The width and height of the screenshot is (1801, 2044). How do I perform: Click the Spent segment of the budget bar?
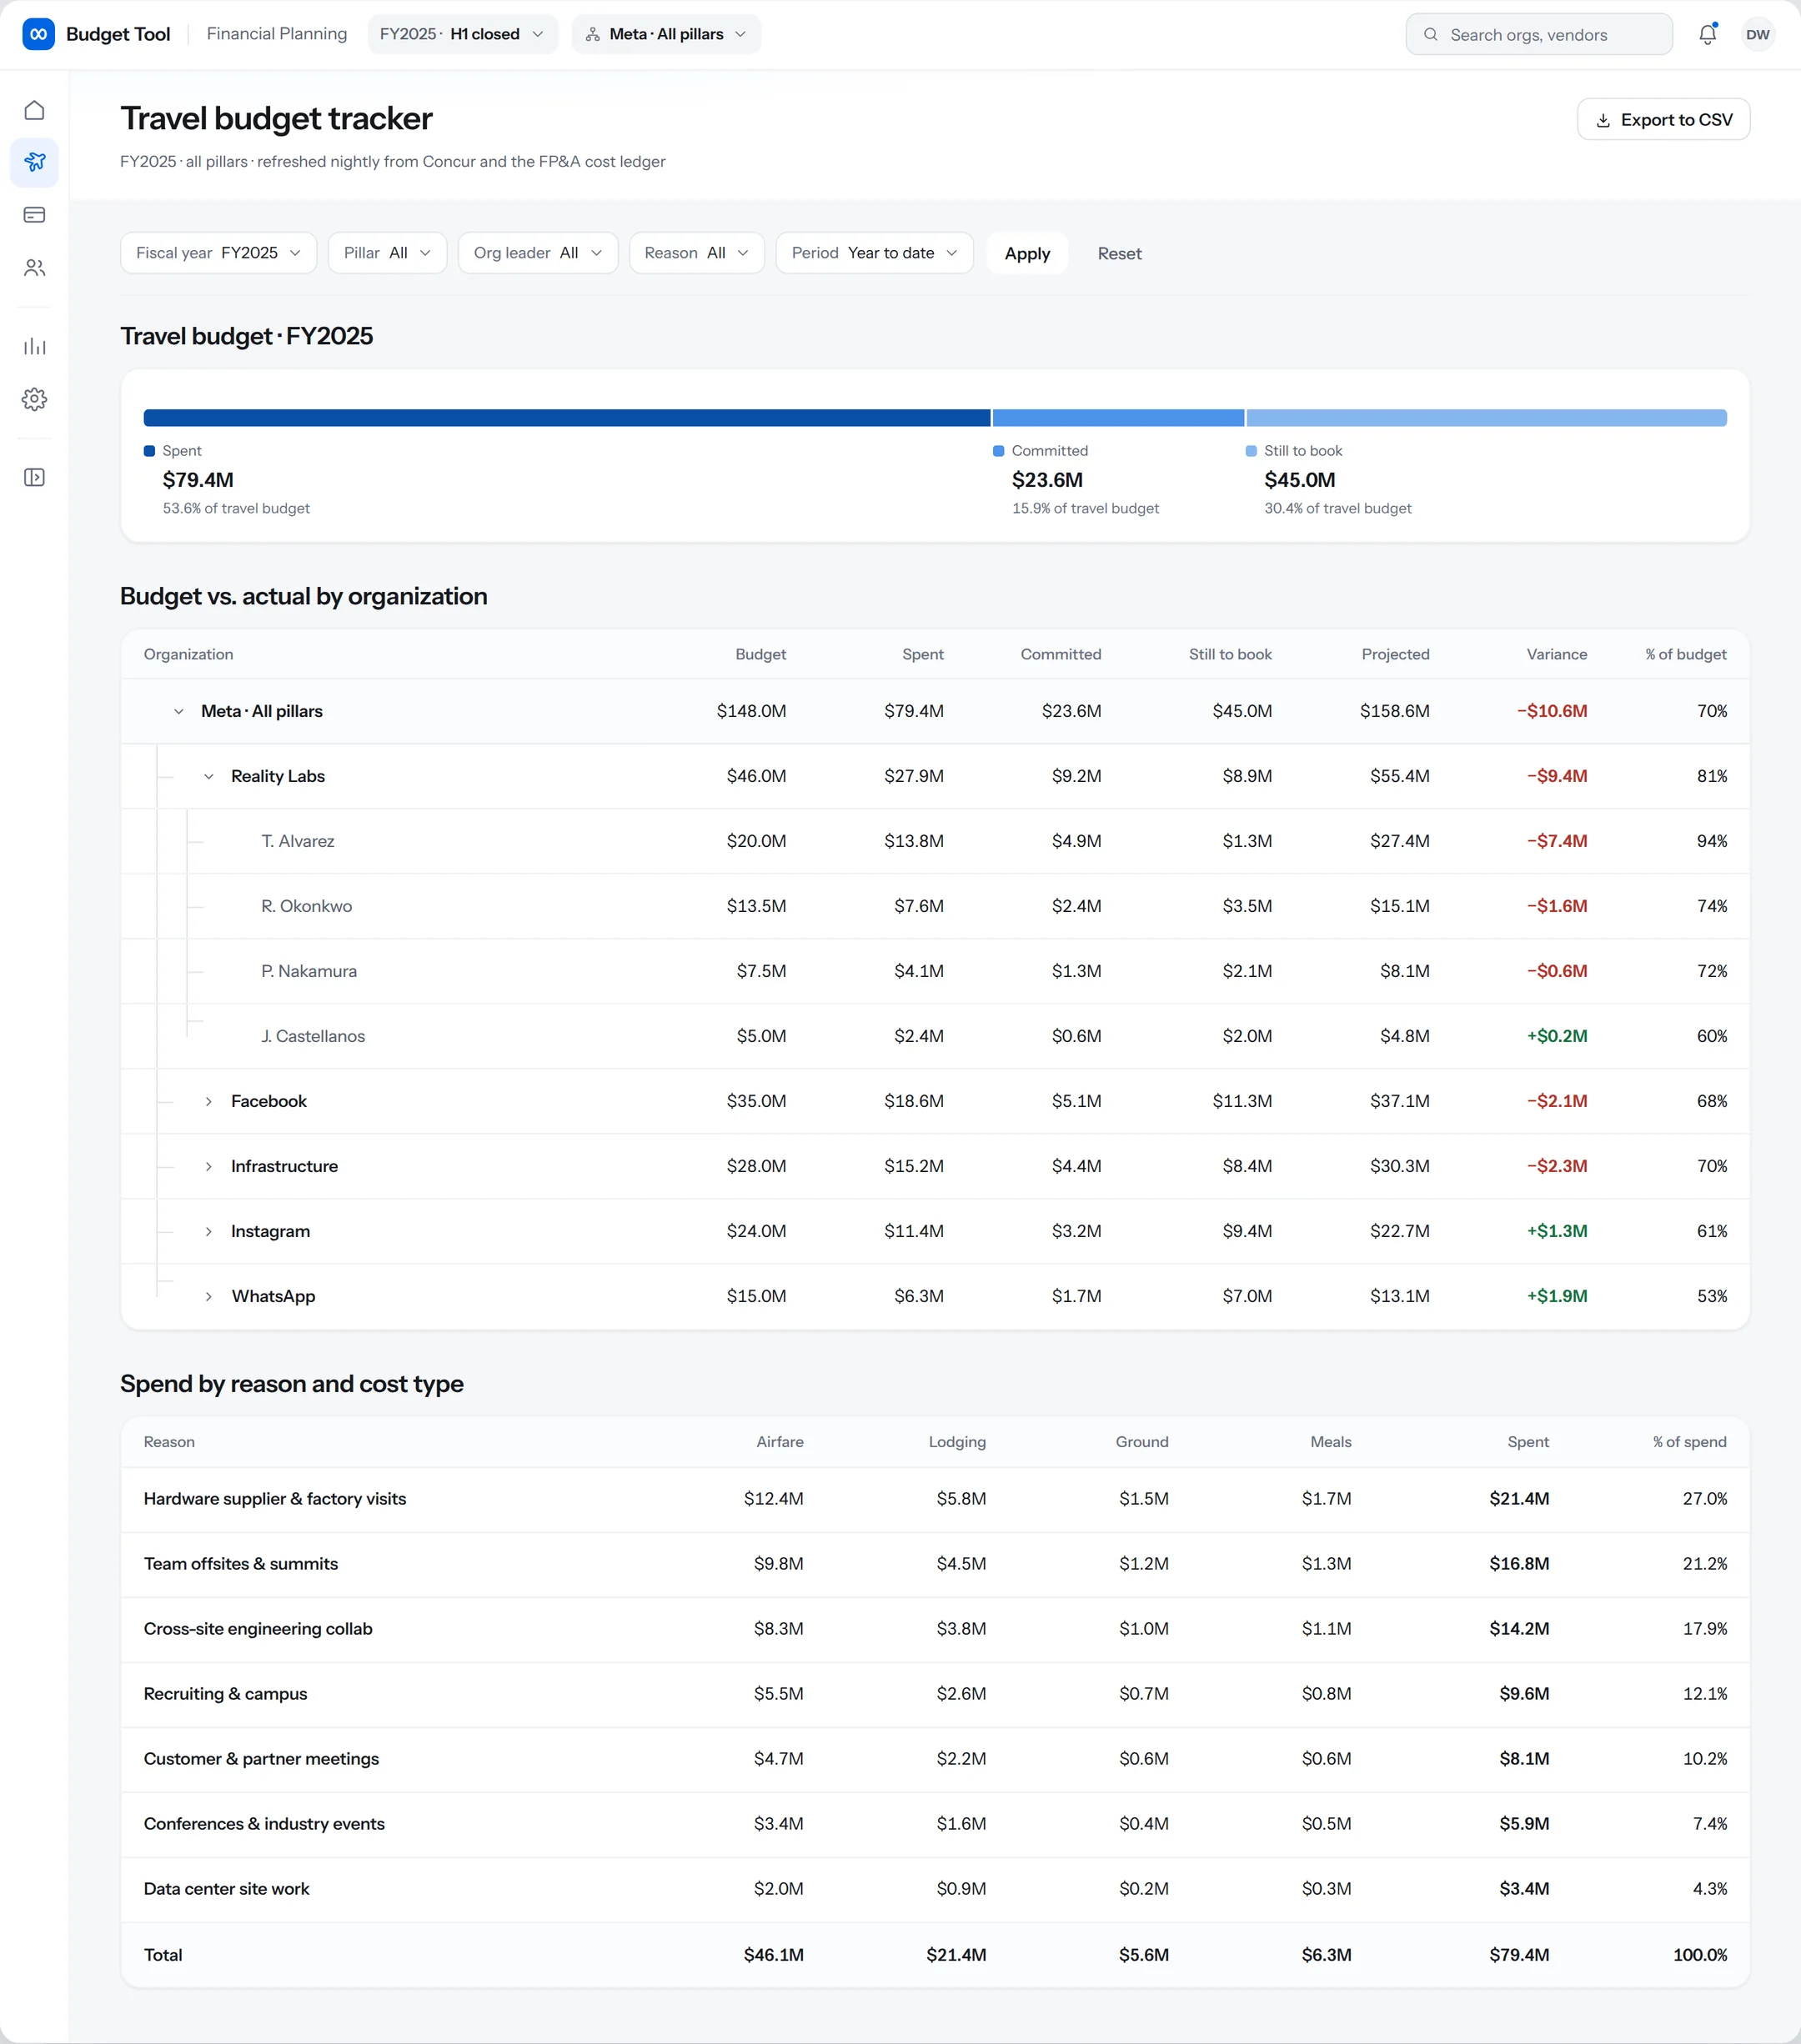(x=566, y=418)
